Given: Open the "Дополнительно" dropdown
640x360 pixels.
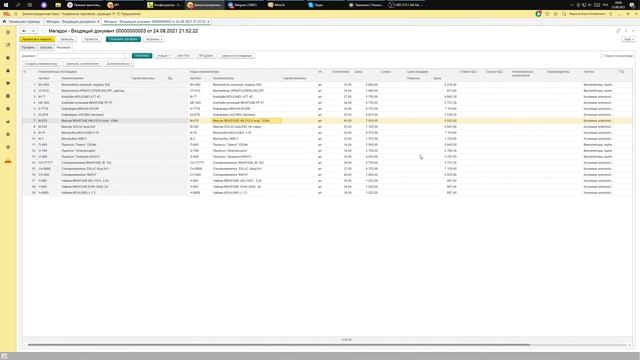Looking at the screenshot, I should pos(118,64).
